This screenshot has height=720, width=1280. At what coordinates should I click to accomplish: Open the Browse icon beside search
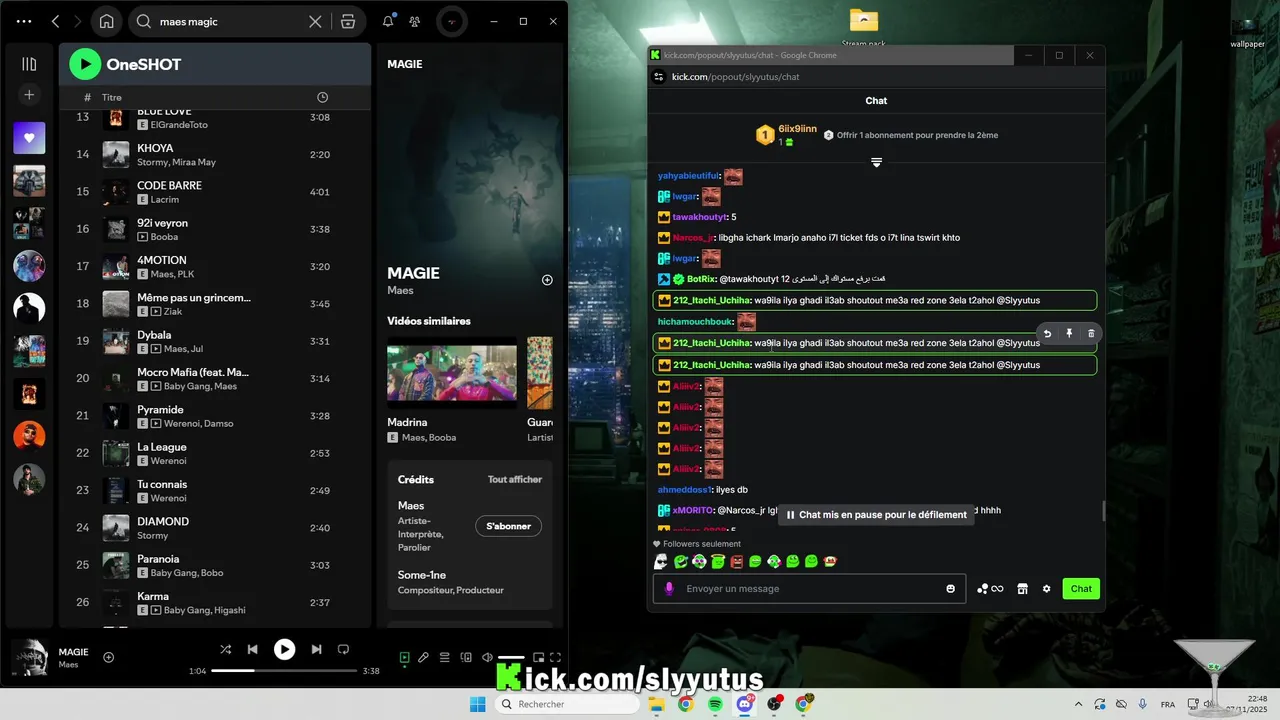(348, 21)
